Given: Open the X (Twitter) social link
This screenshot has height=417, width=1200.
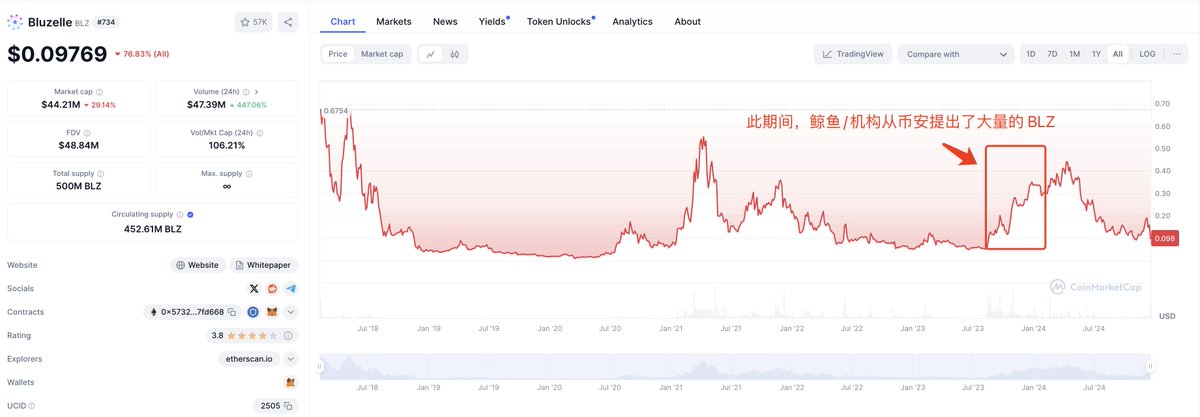Looking at the screenshot, I should pyautogui.click(x=254, y=288).
